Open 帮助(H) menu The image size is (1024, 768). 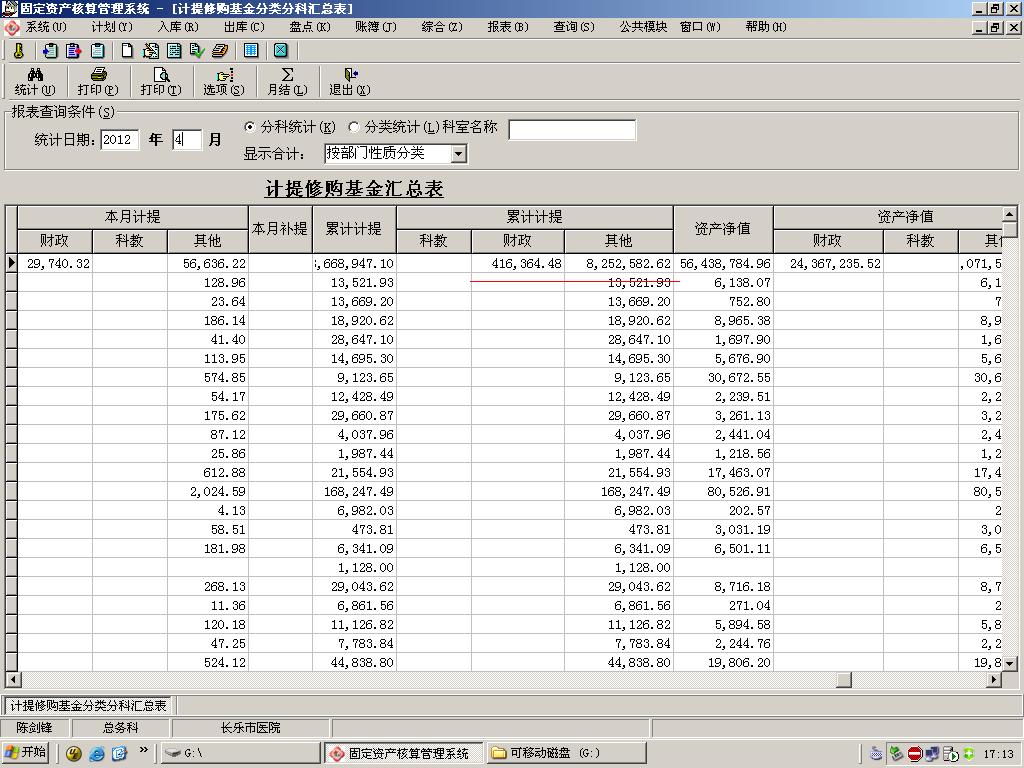[765, 27]
